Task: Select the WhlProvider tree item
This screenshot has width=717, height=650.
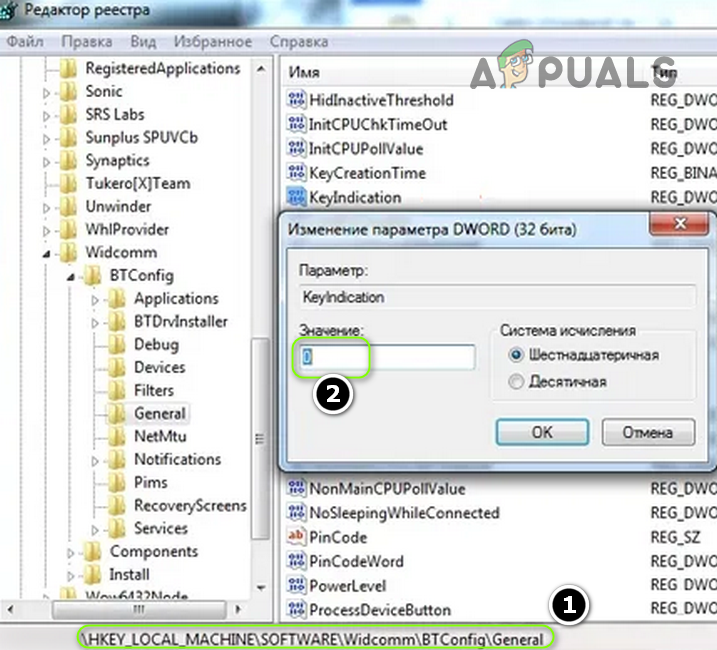Action: tap(127, 229)
